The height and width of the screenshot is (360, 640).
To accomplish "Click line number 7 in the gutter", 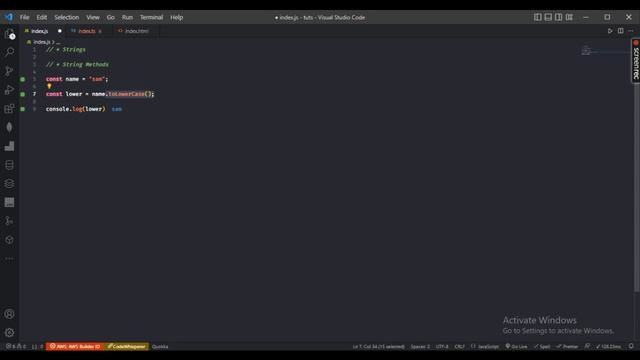I will [x=34, y=94].
